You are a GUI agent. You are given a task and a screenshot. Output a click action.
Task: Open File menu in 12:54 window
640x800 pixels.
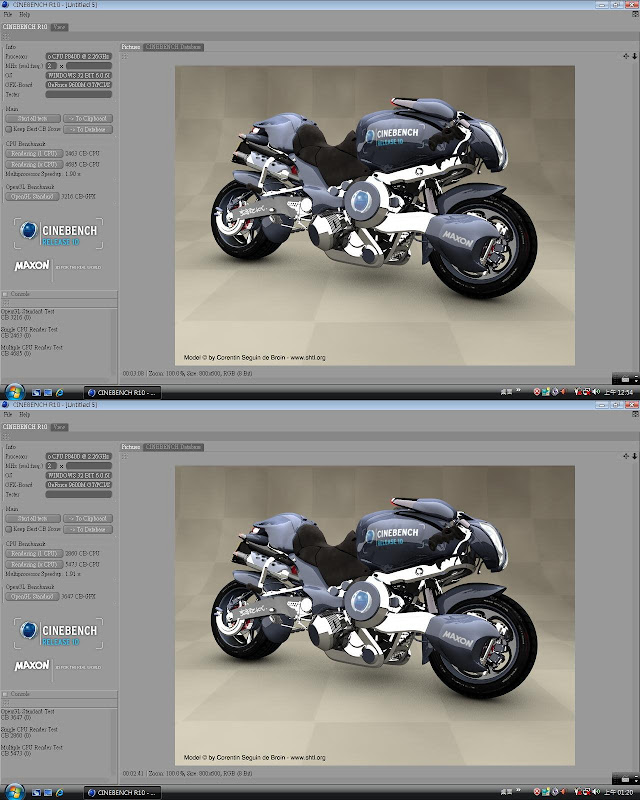coord(8,15)
